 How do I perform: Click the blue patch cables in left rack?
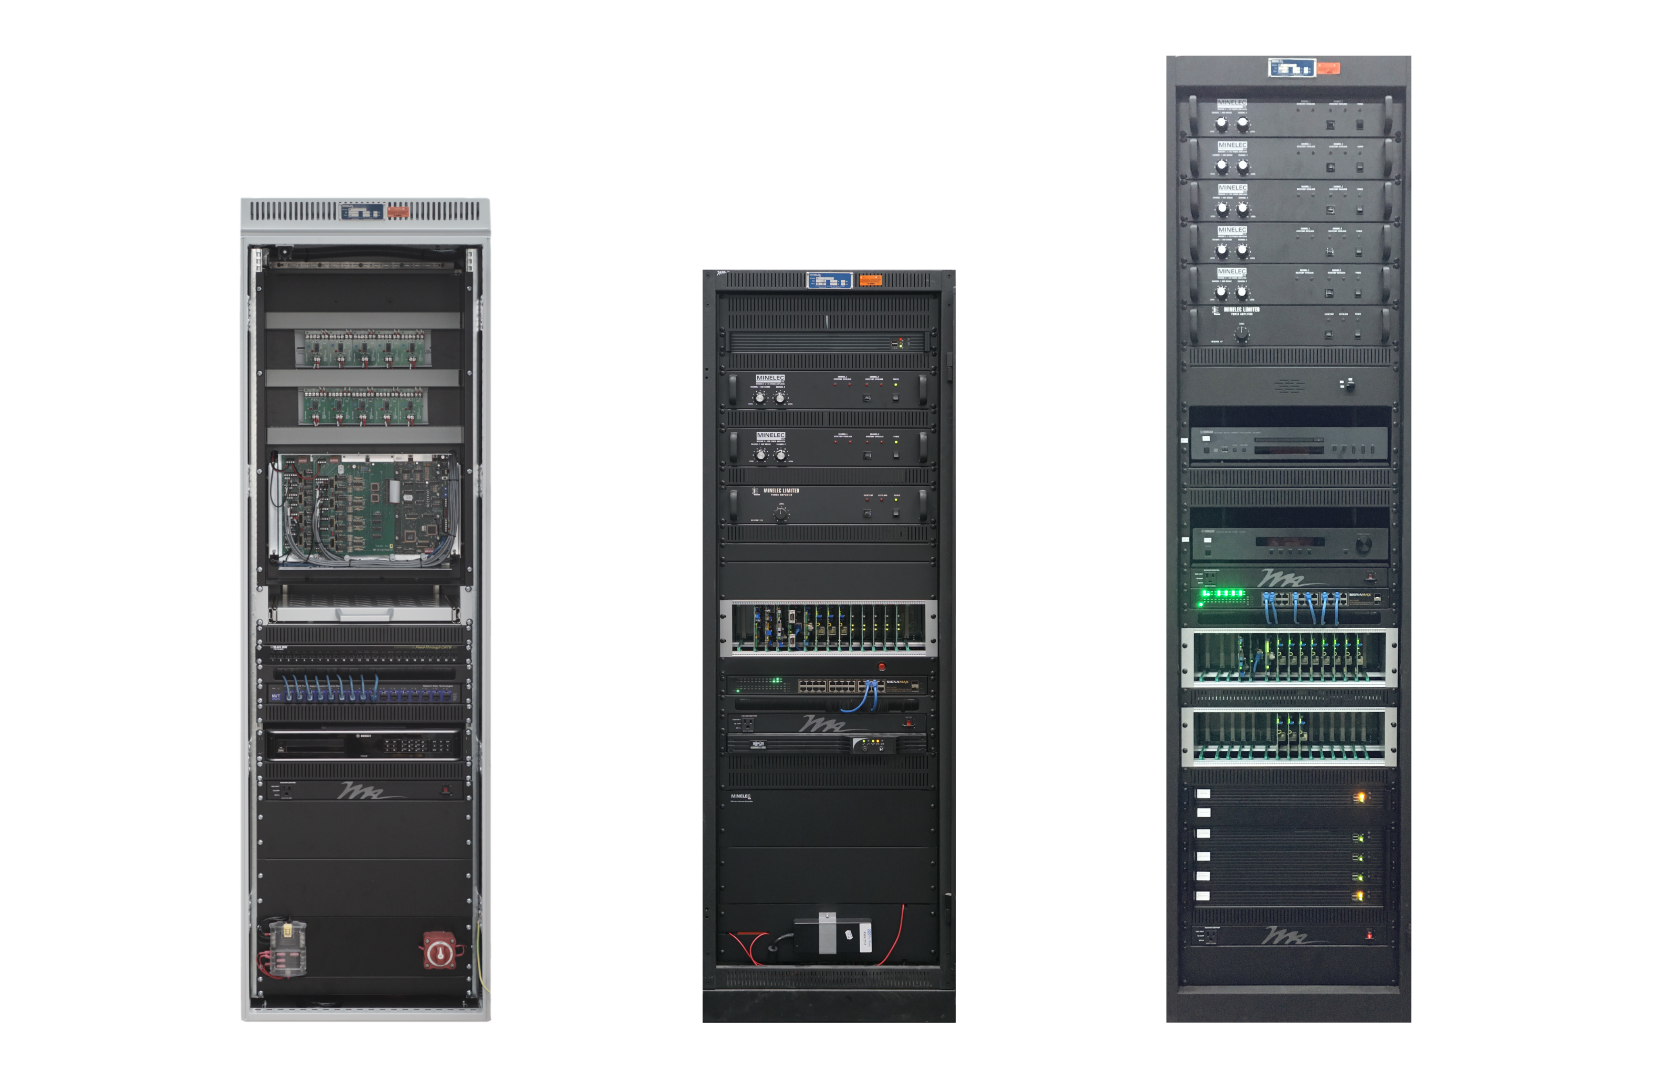[x=330, y=688]
